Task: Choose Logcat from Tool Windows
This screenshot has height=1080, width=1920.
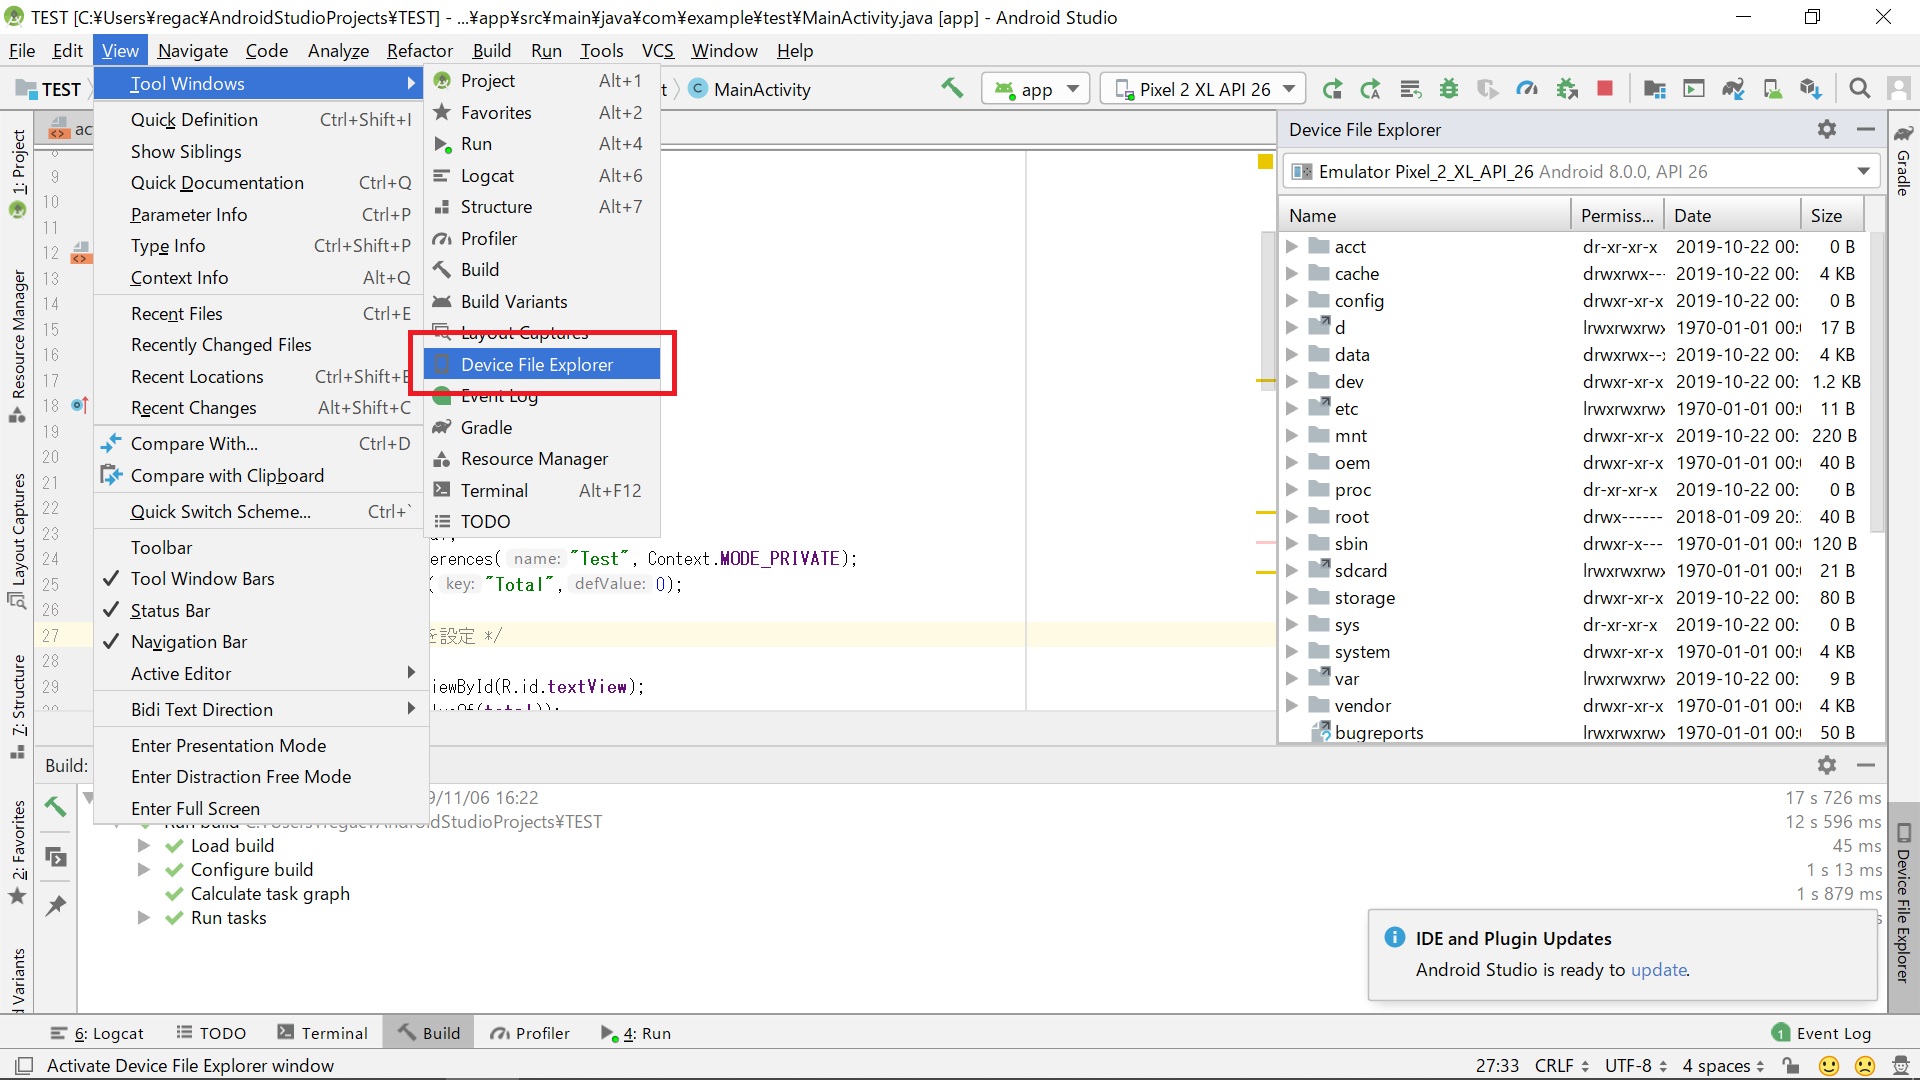Action: tap(541, 176)
